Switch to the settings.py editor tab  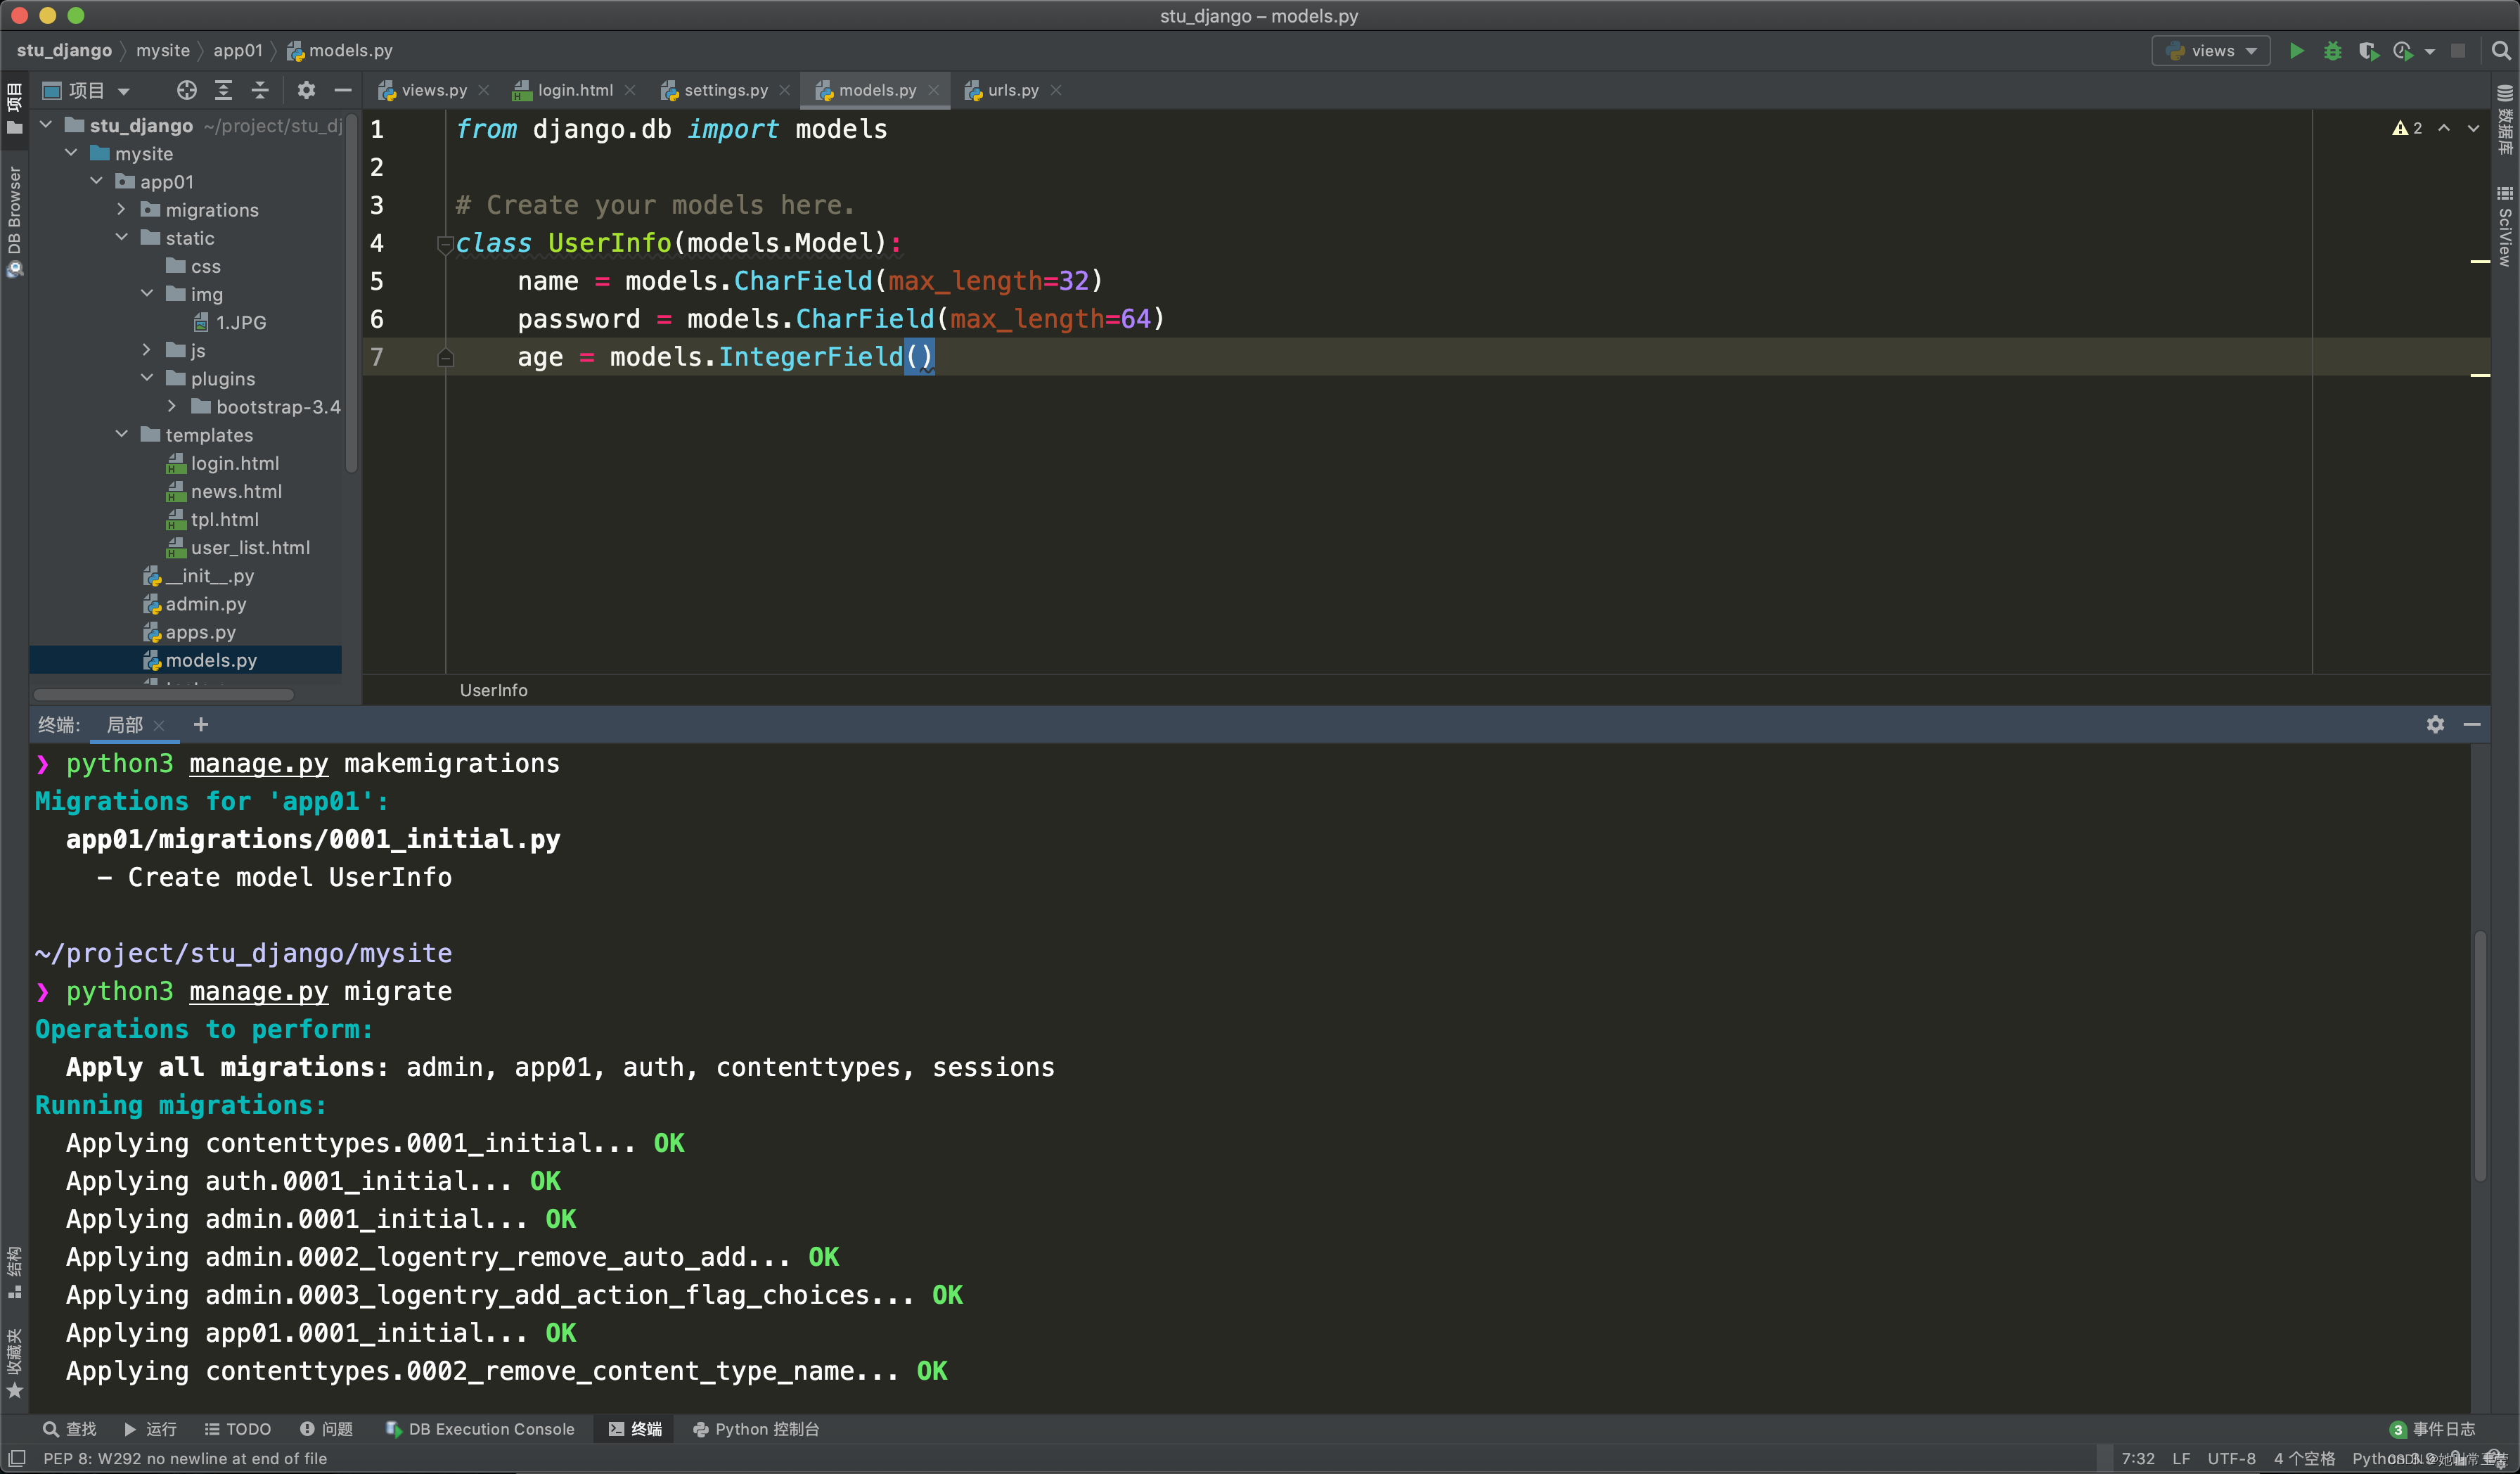(725, 90)
